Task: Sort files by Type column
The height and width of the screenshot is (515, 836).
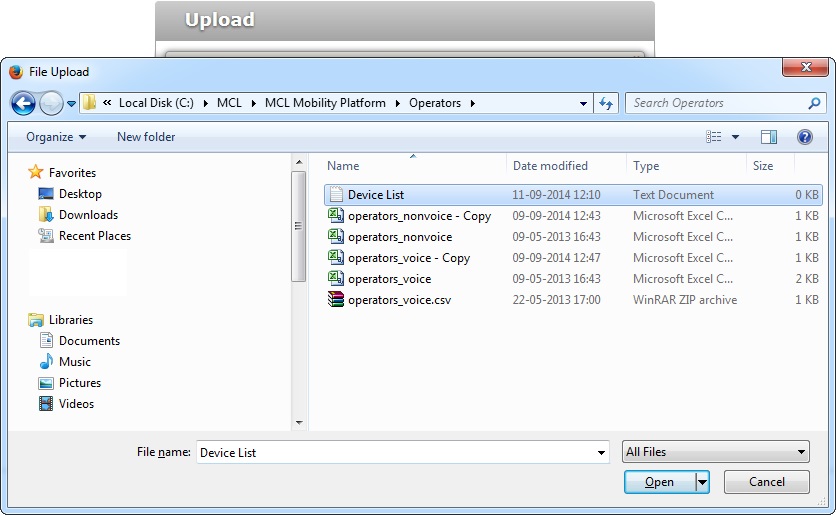Action: [x=646, y=166]
